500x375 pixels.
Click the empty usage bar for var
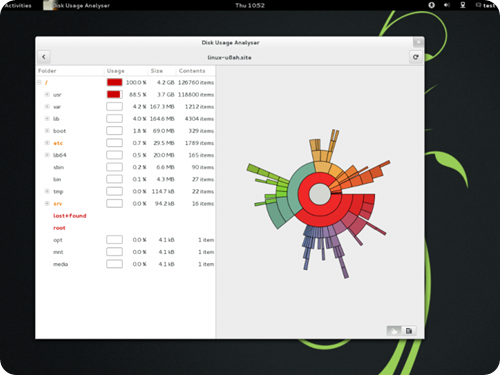click(114, 107)
